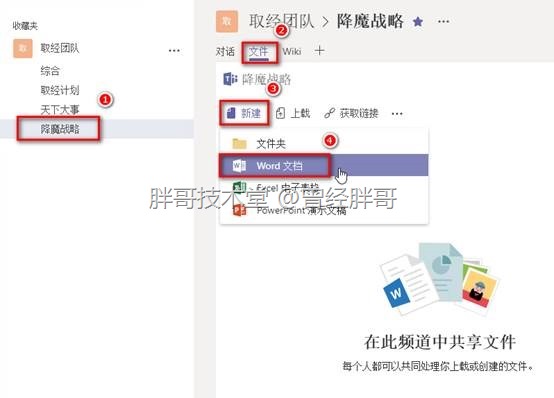Switch to the 对话 conversation tab
The height and width of the screenshot is (398, 554).
point(225,52)
